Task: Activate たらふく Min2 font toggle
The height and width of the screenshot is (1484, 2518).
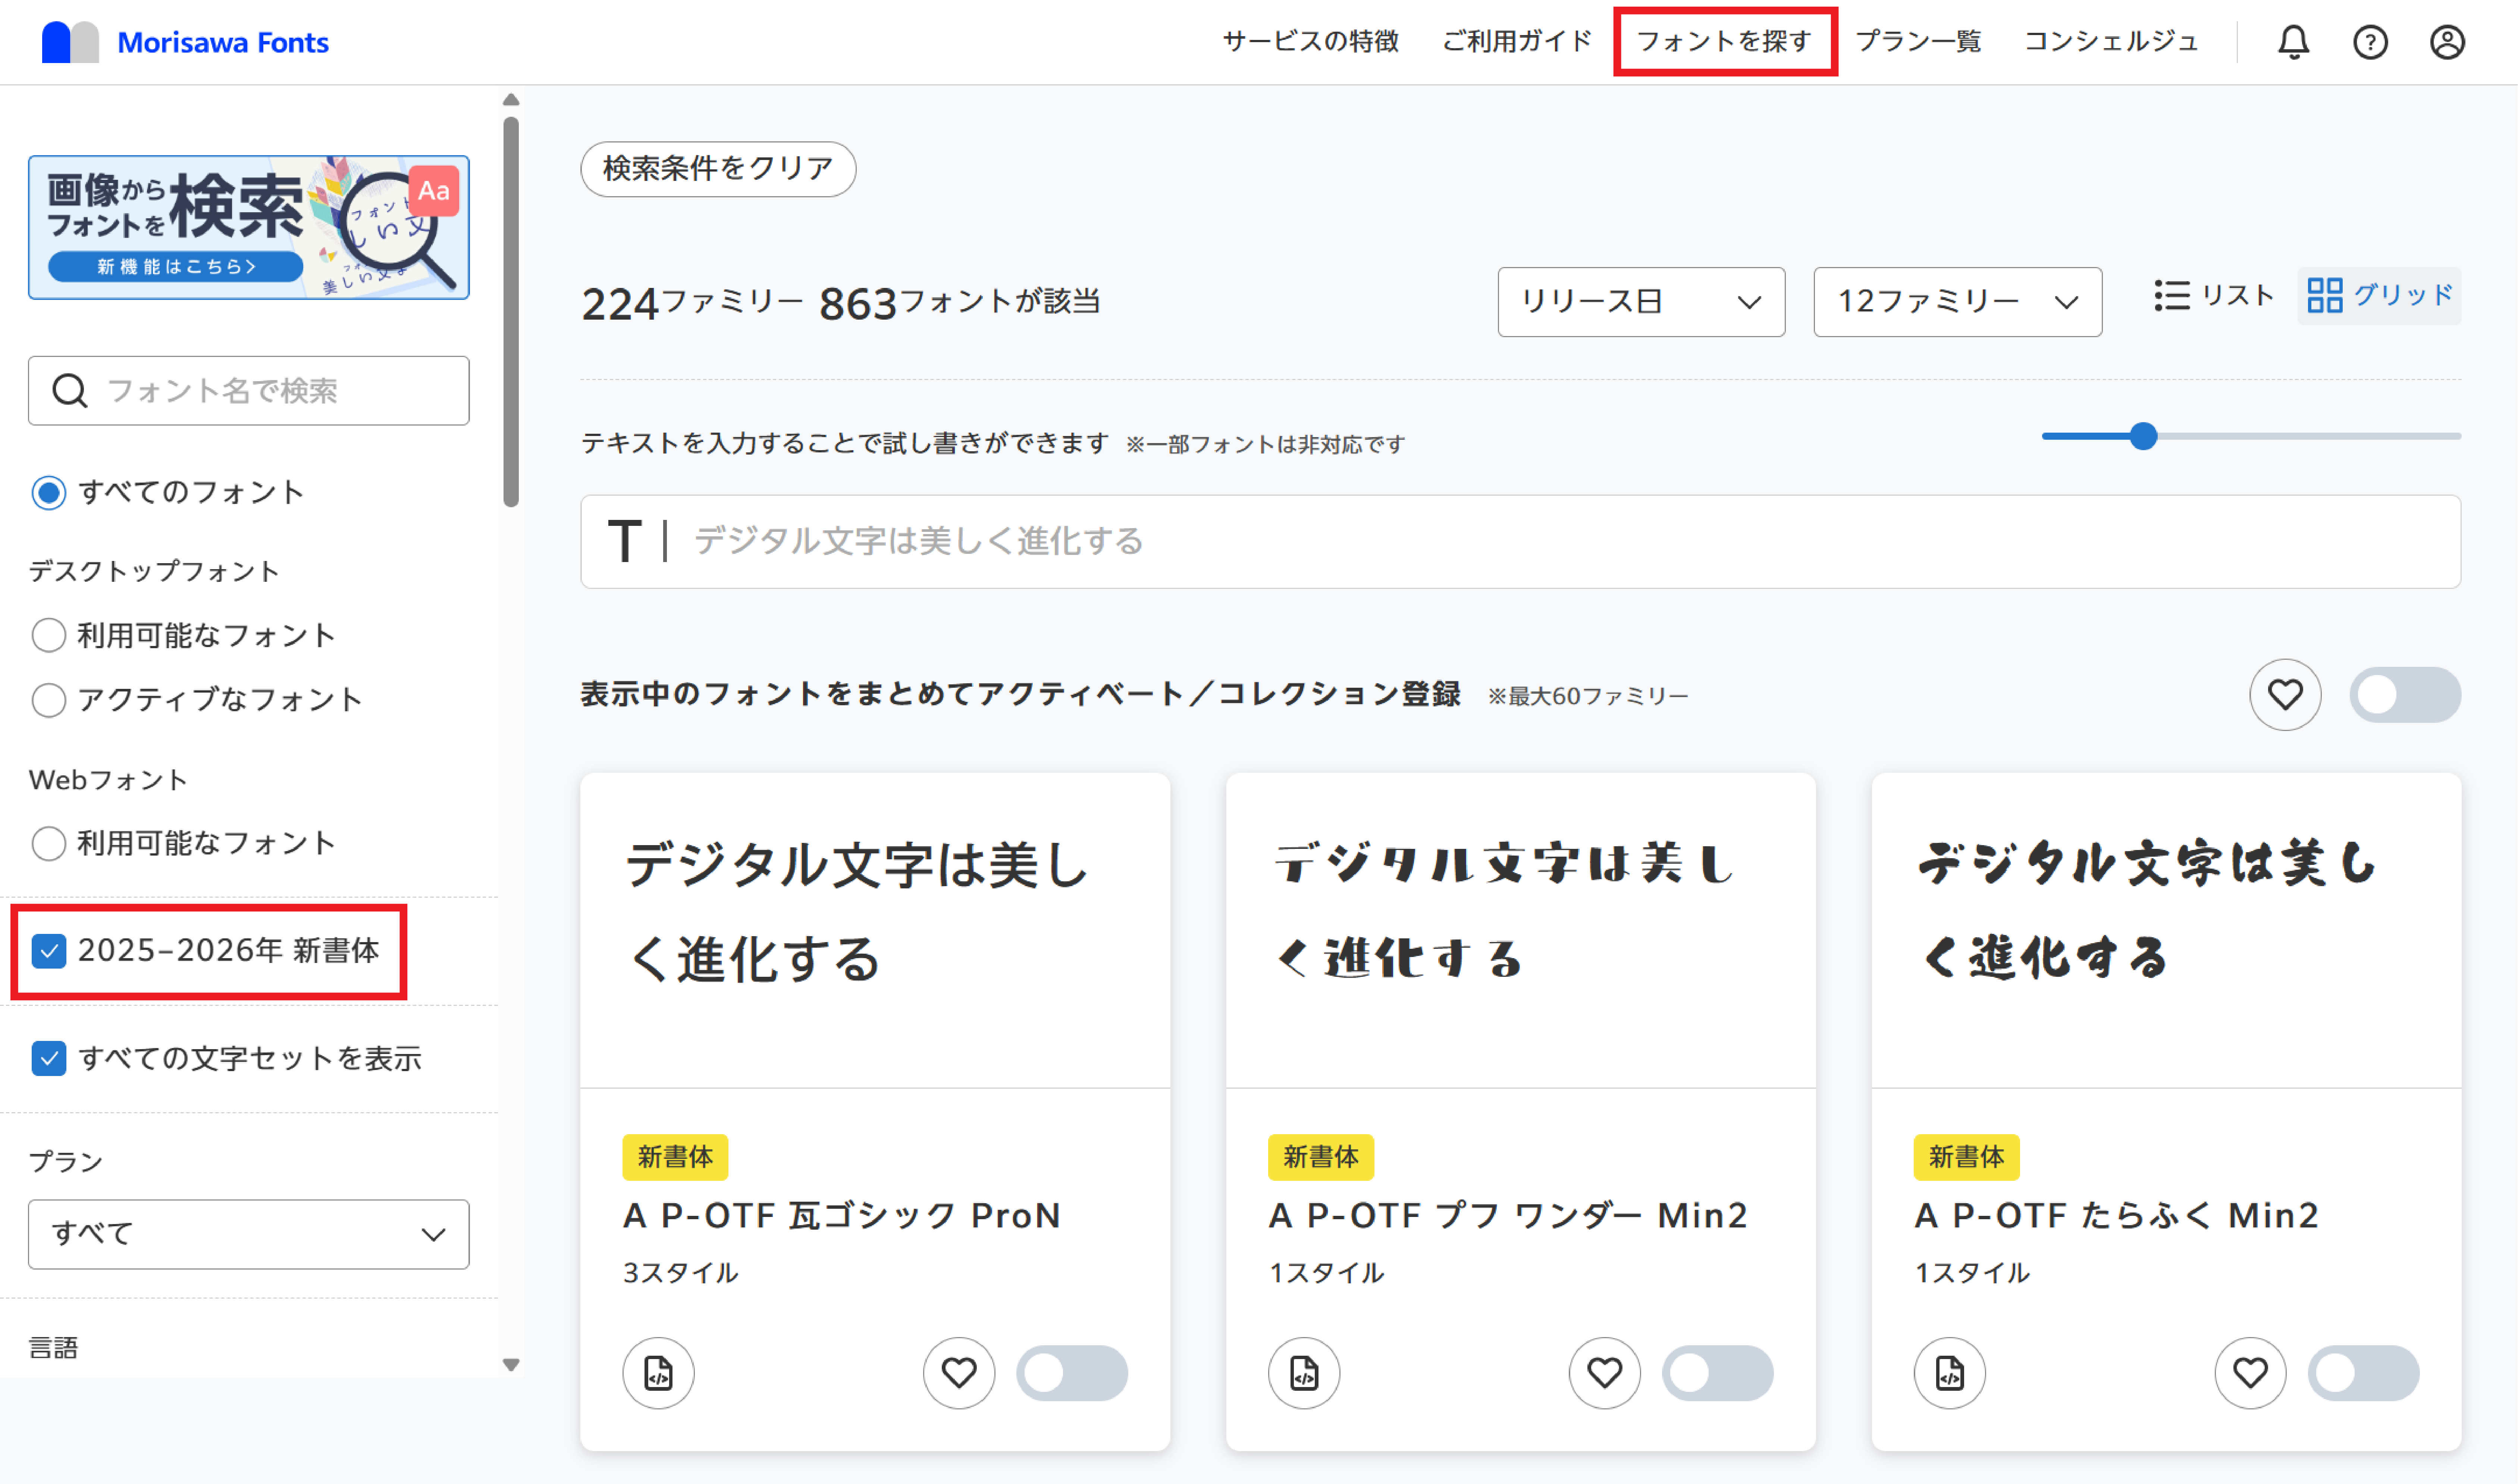Action: click(2364, 1373)
